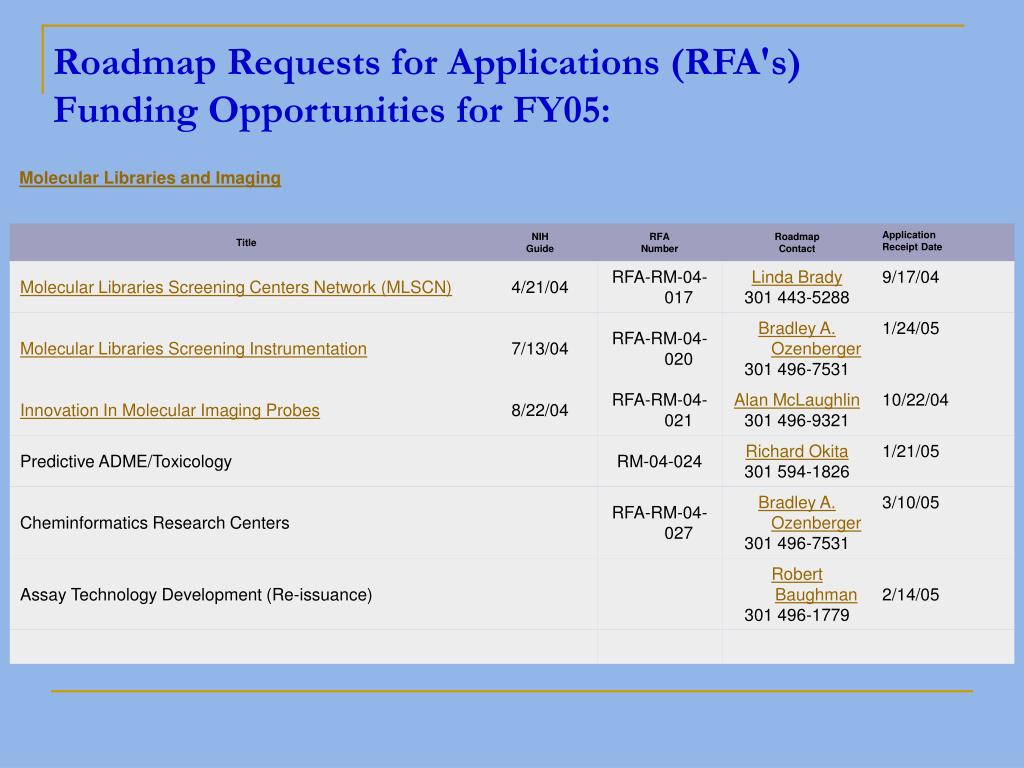Screen dimensions: 1024x768
Task: Select the Roadmap Contact column header
Action: tap(797, 242)
